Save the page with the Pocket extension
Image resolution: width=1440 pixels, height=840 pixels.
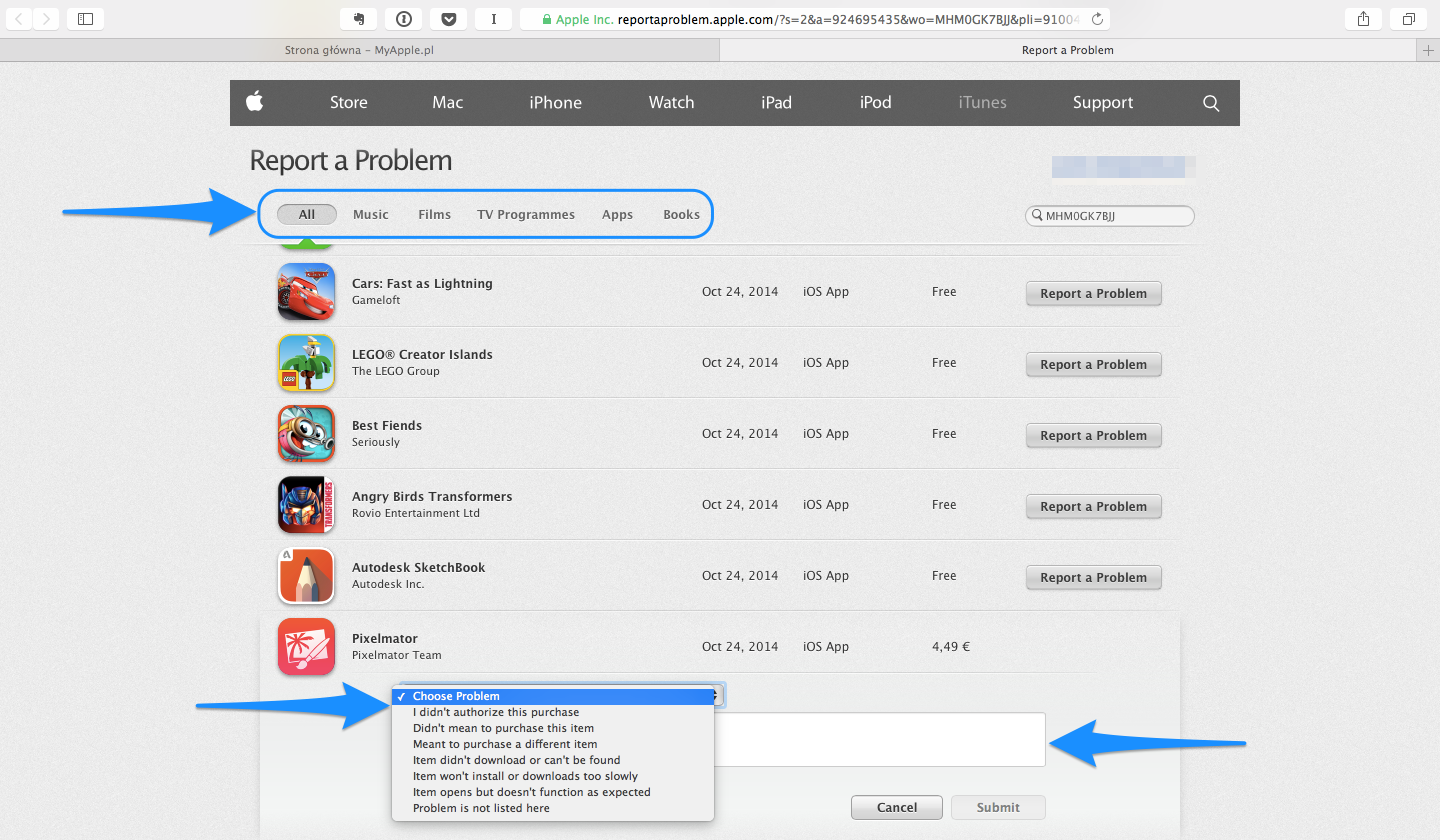tap(448, 18)
